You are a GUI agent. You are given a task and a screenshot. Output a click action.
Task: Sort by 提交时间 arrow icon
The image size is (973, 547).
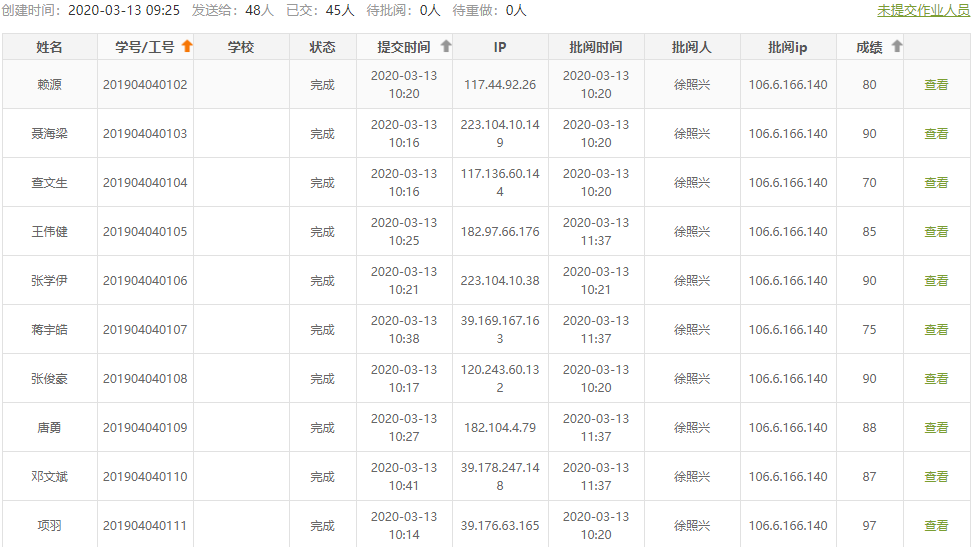tap(446, 46)
